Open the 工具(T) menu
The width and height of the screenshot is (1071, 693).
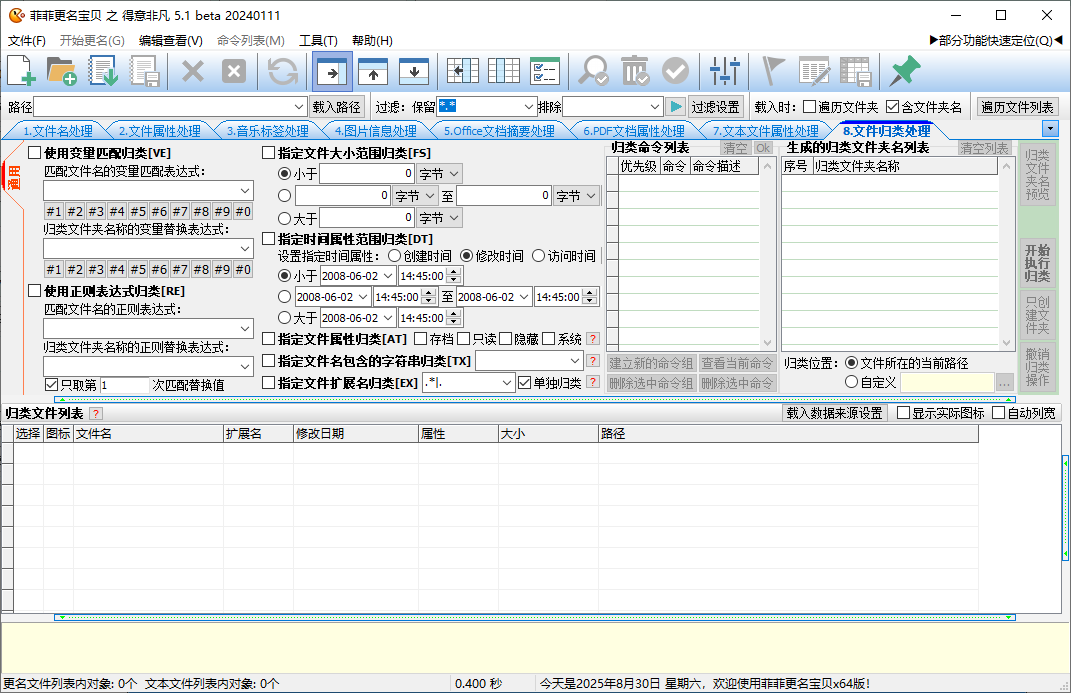[318, 41]
